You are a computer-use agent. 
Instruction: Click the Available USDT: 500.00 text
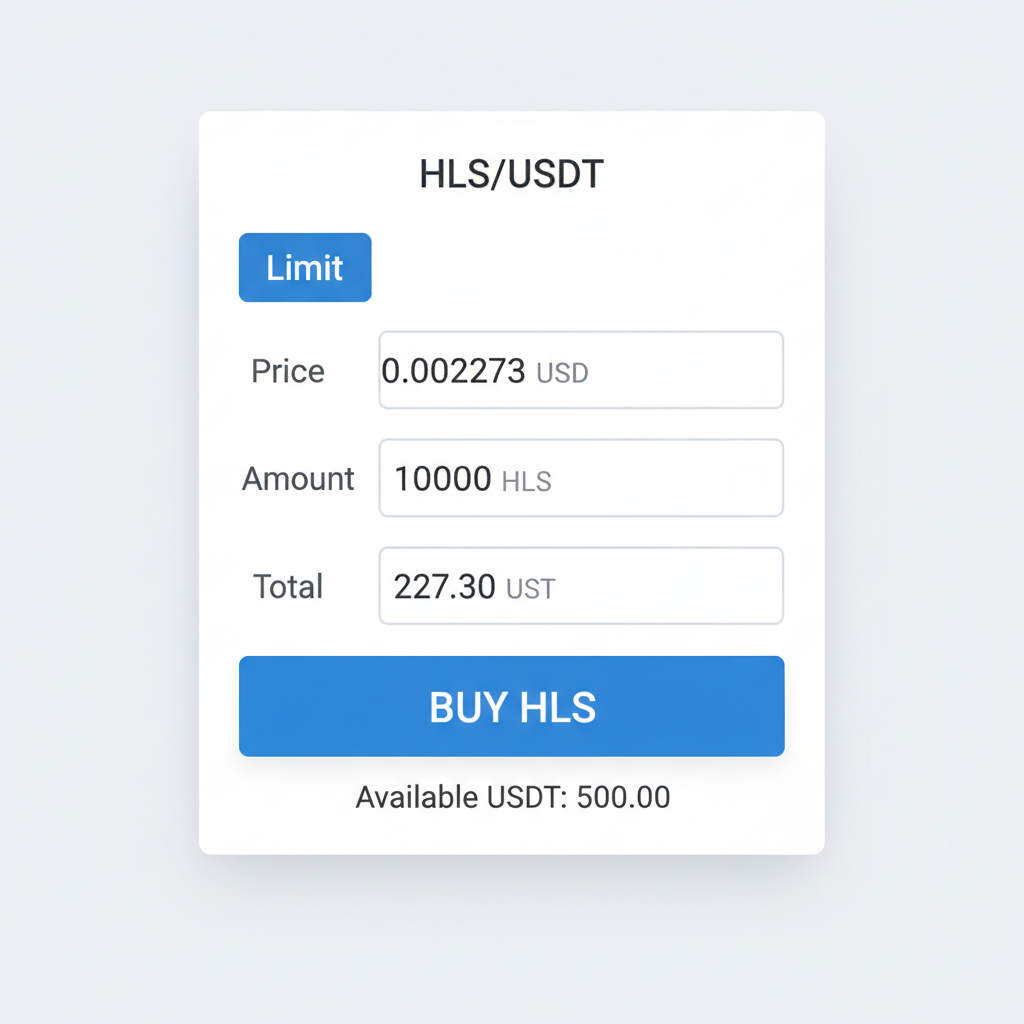(511, 797)
